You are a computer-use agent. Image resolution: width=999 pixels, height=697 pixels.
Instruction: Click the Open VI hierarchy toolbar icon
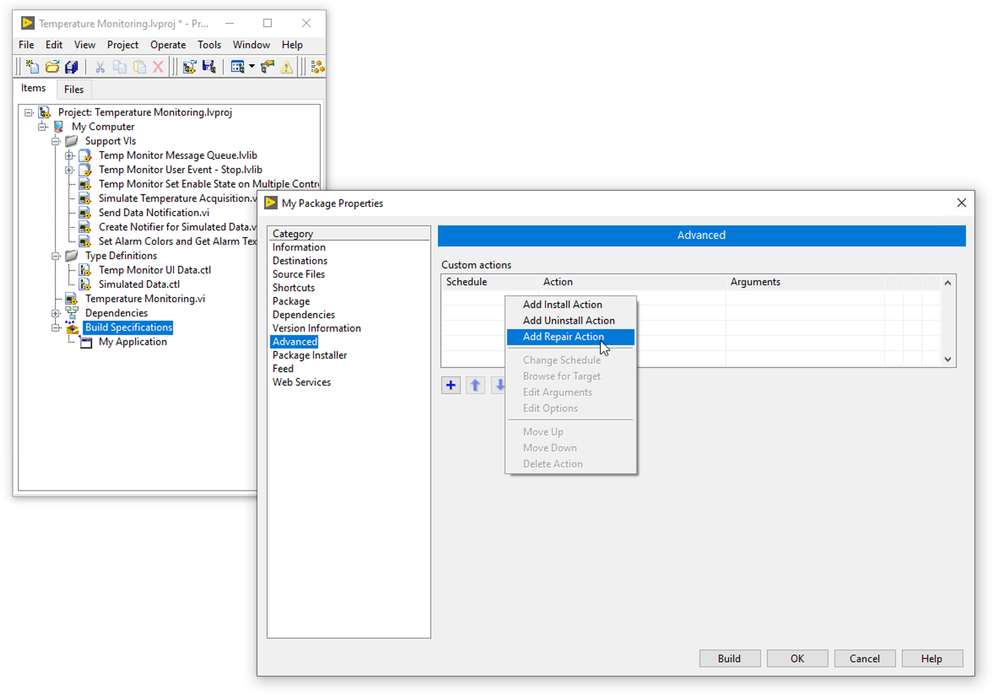[189, 66]
